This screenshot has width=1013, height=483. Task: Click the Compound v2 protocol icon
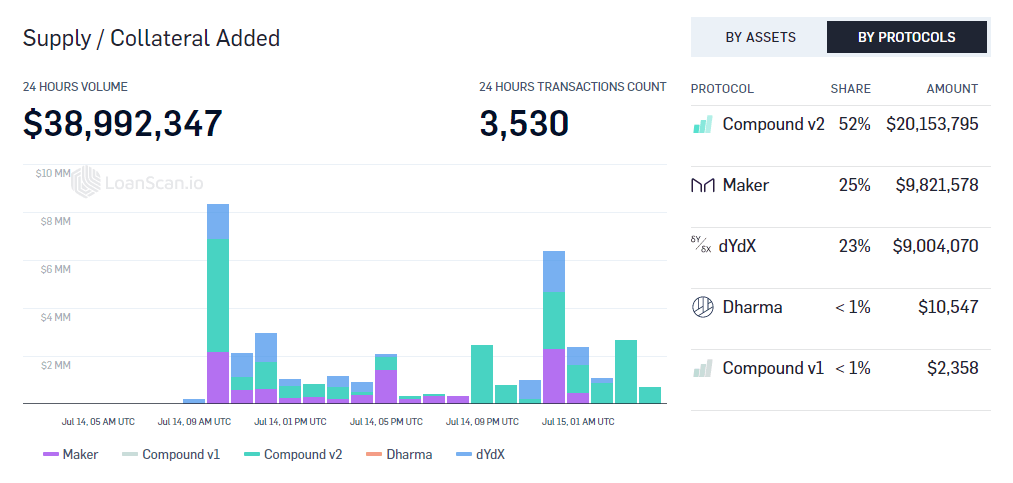702,124
